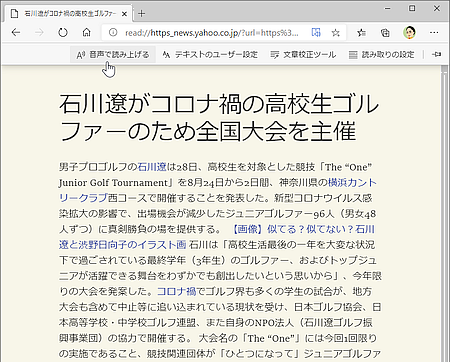Open the home page
The height and width of the screenshot is (362, 450).
87,32
